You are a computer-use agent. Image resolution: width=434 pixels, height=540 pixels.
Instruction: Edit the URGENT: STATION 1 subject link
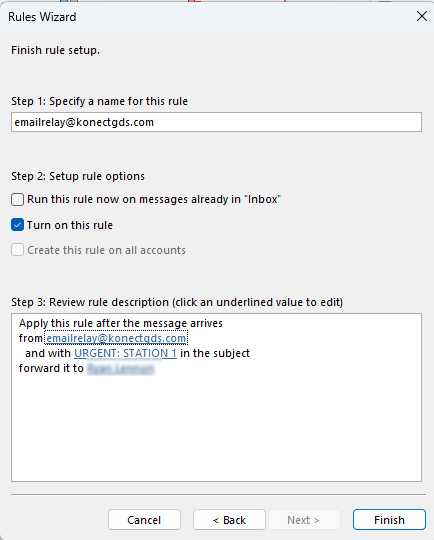click(125, 353)
